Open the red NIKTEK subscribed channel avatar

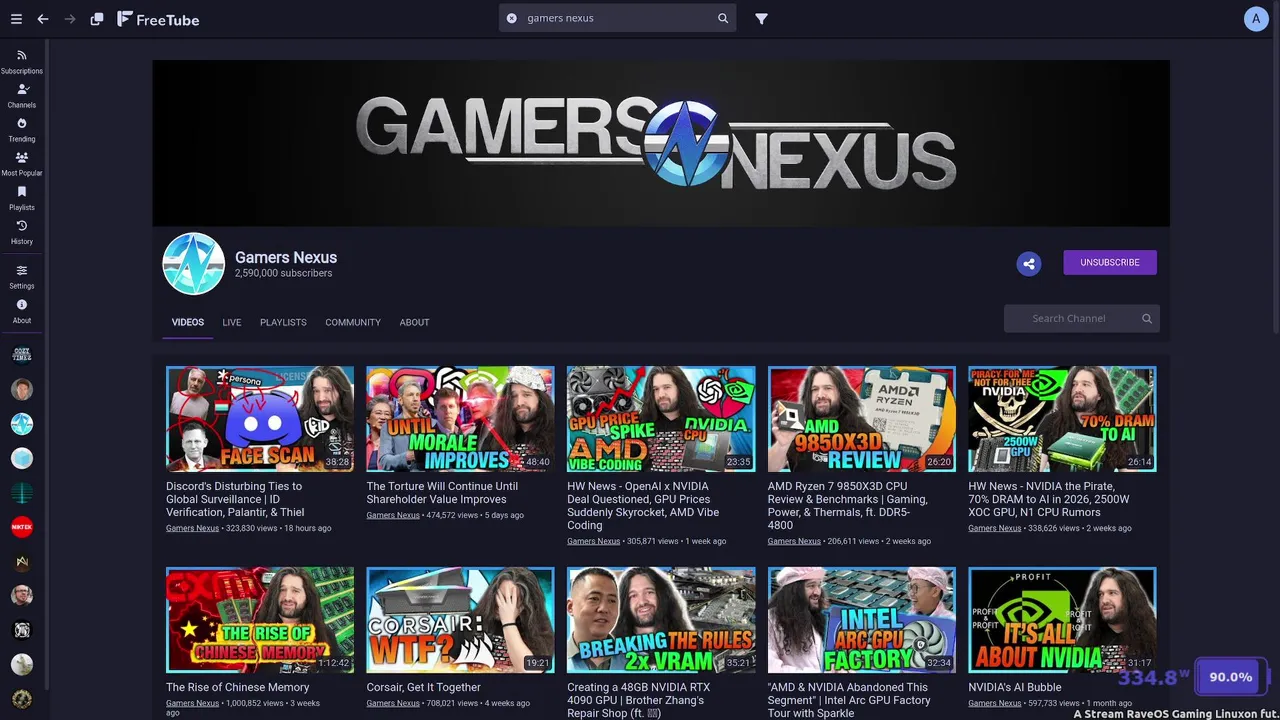(x=22, y=527)
